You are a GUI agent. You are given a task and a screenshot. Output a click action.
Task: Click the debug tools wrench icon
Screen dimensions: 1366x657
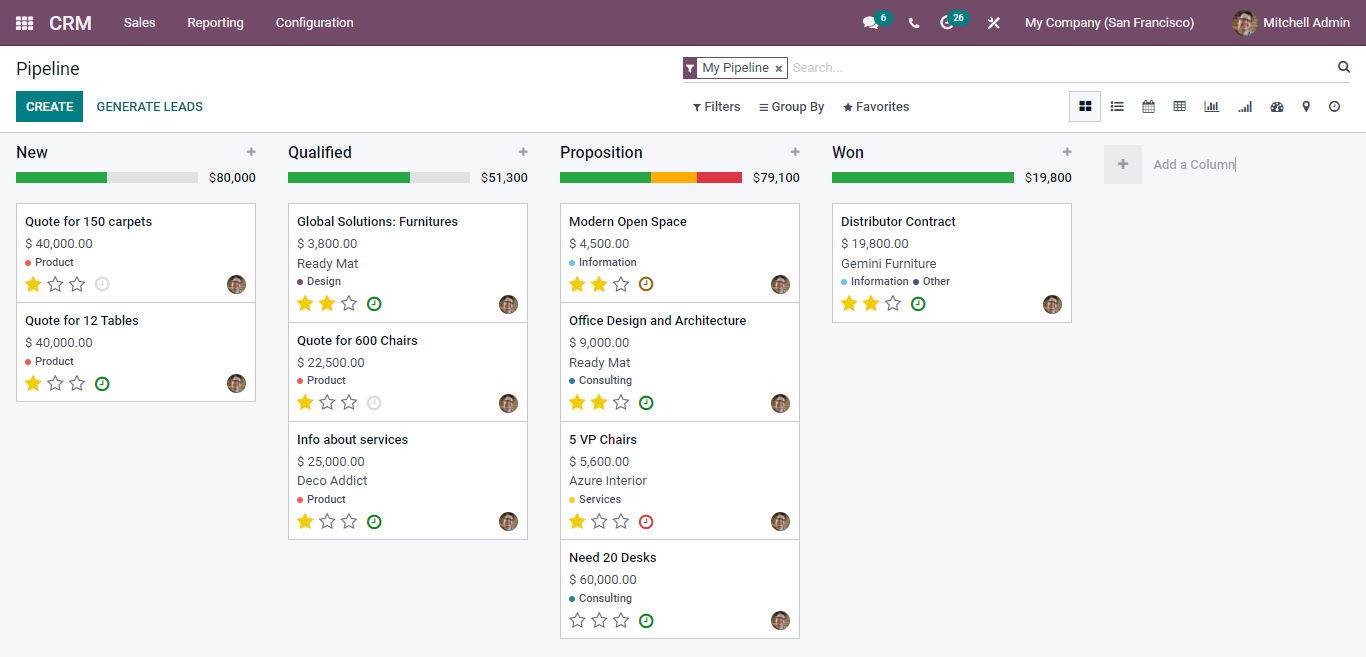pyautogui.click(x=994, y=23)
